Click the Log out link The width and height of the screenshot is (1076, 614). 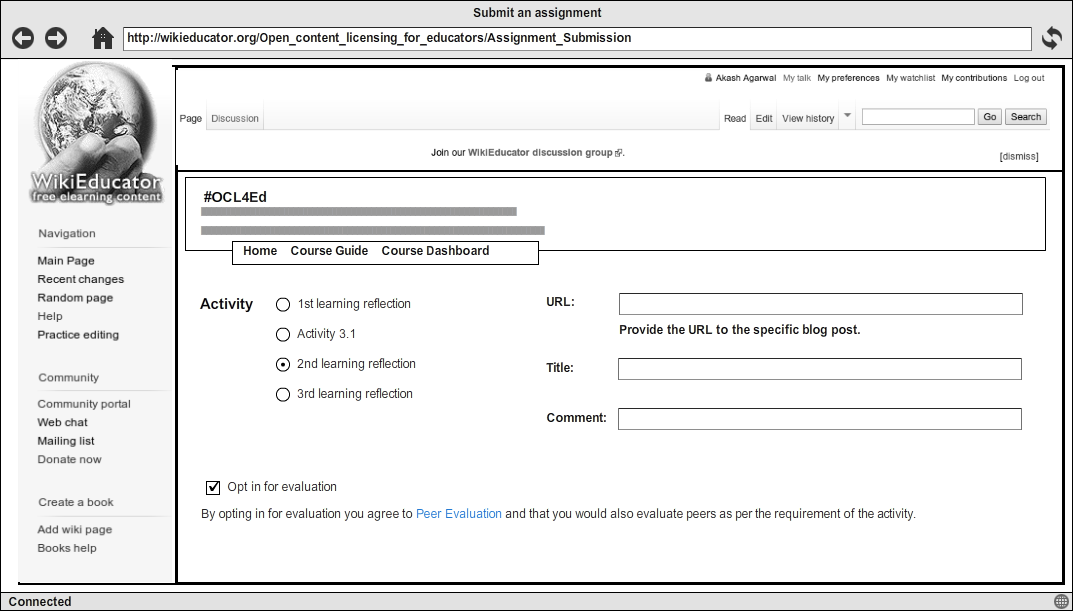[x=1029, y=78]
